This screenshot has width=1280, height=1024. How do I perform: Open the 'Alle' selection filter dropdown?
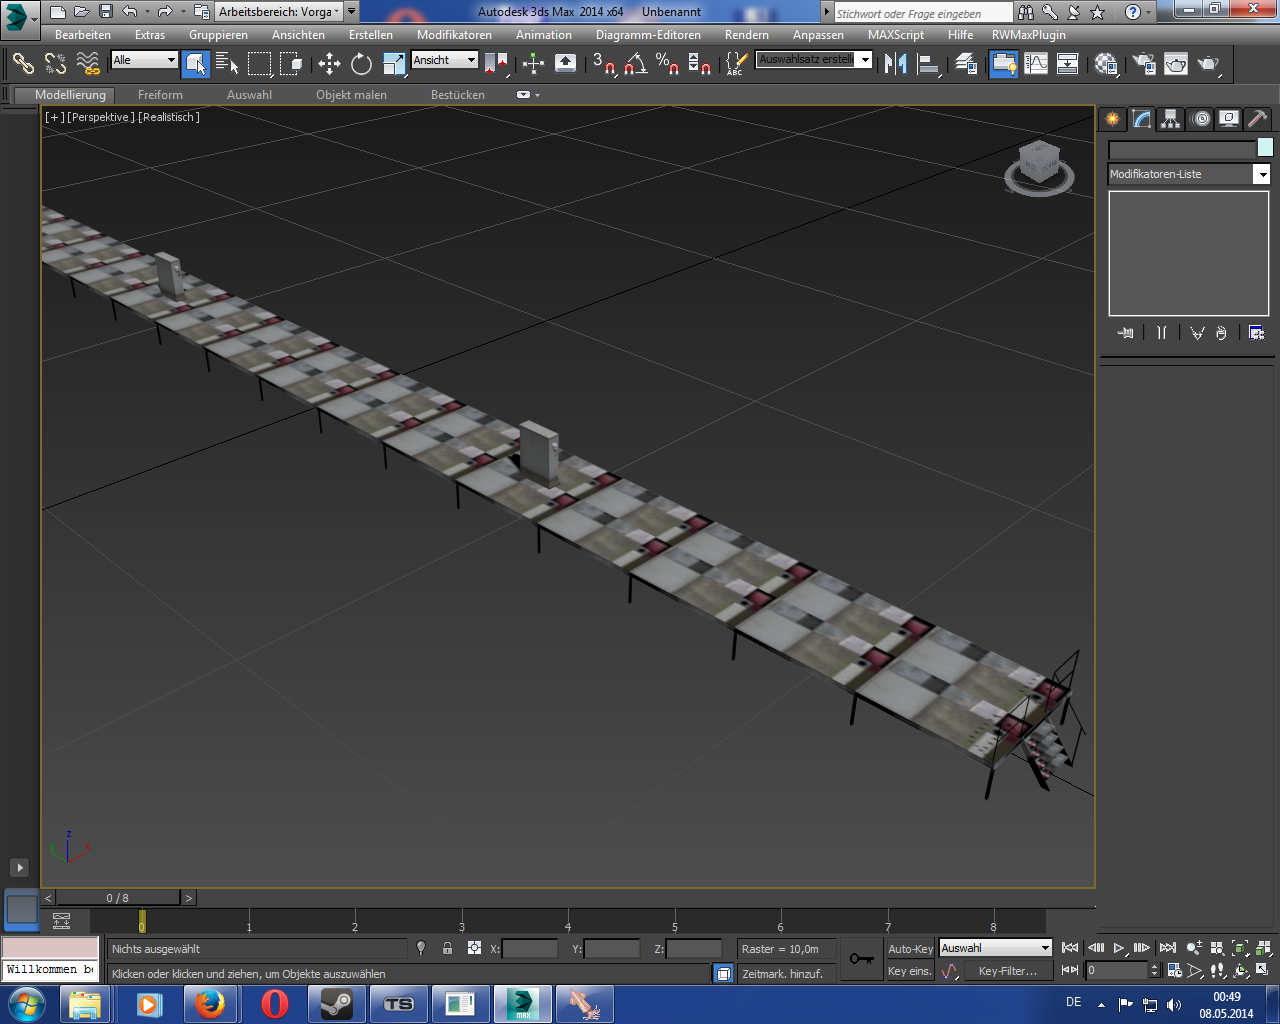pos(145,60)
